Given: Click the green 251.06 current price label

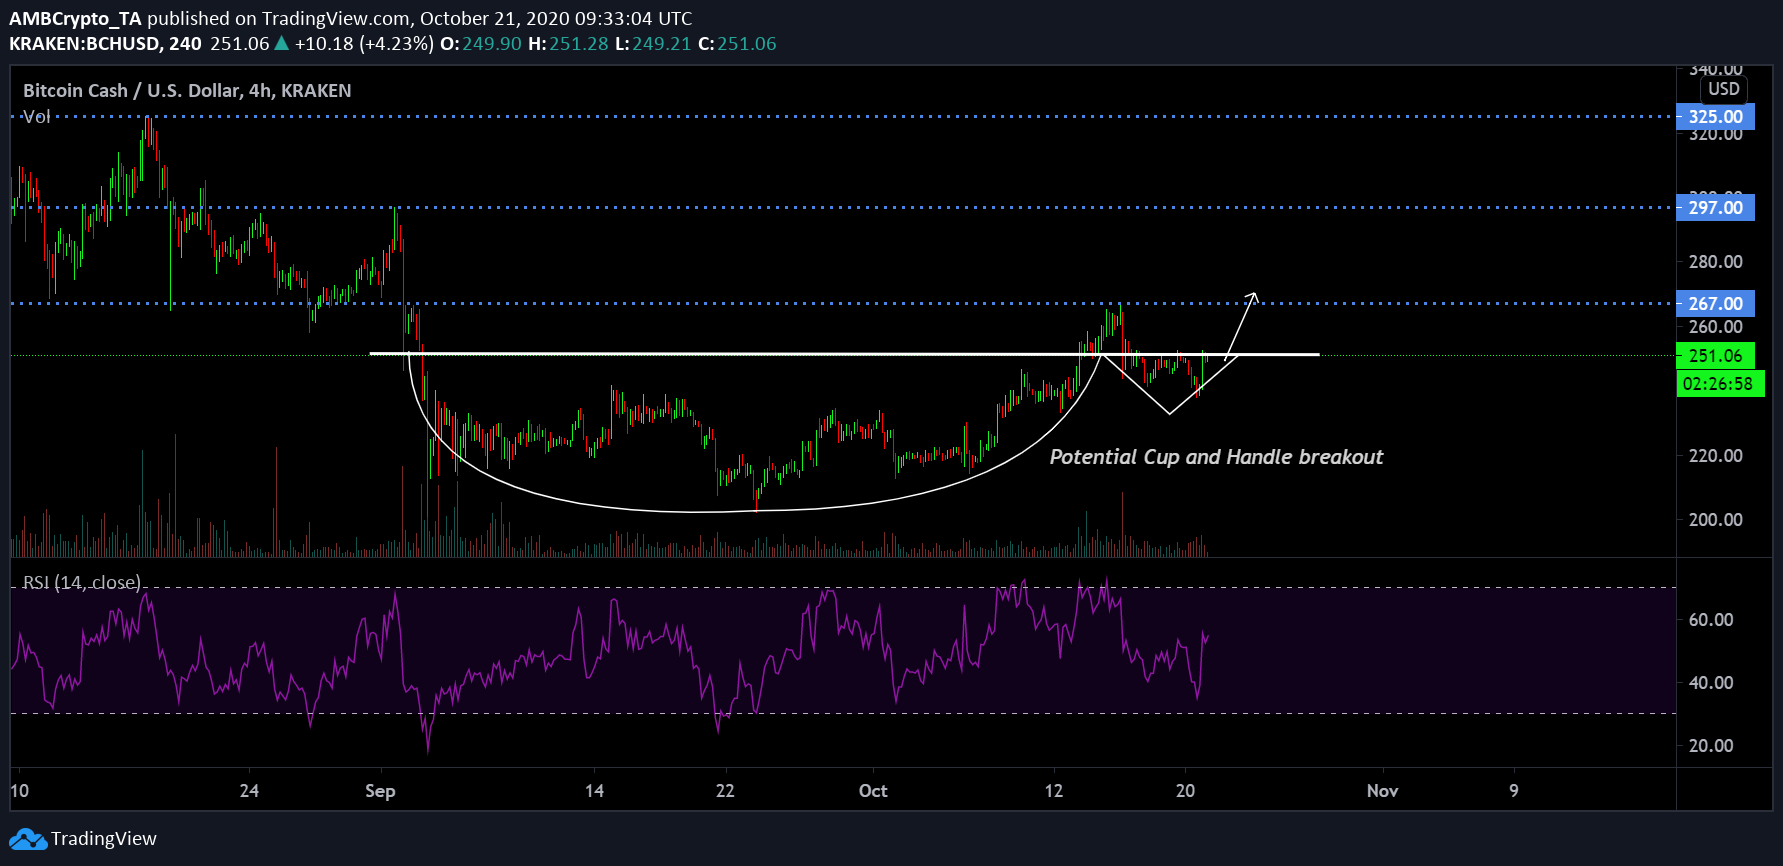Looking at the screenshot, I should pos(1714,356).
